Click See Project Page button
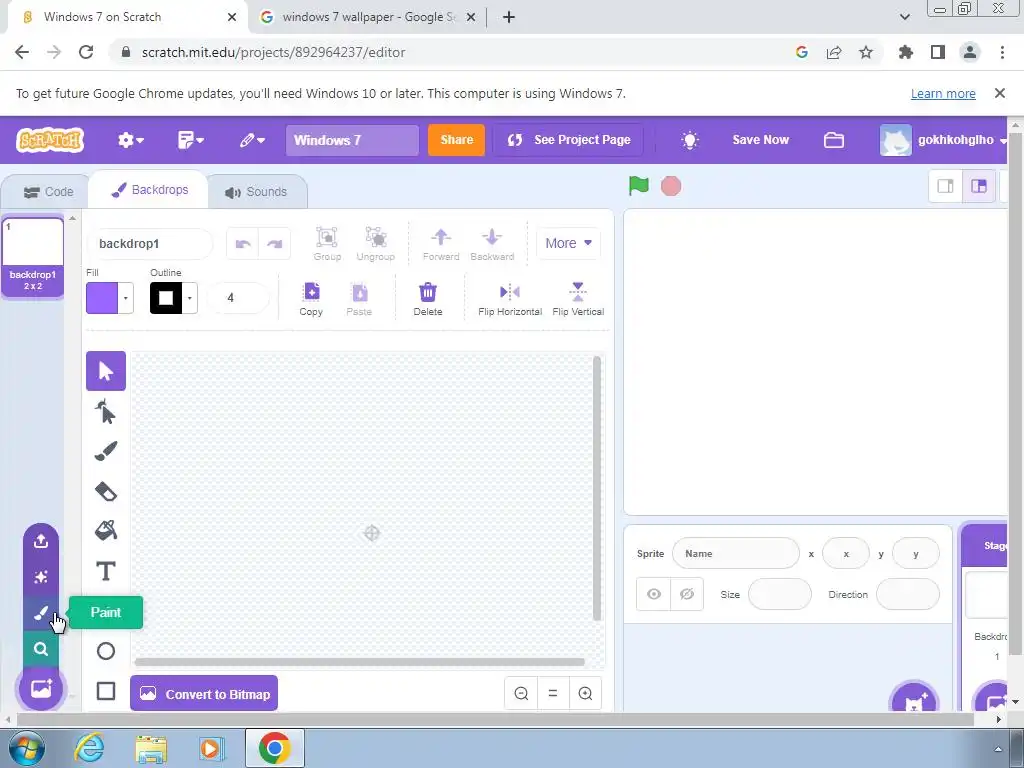This screenshot has width=1024, height=768. (569, 140)
